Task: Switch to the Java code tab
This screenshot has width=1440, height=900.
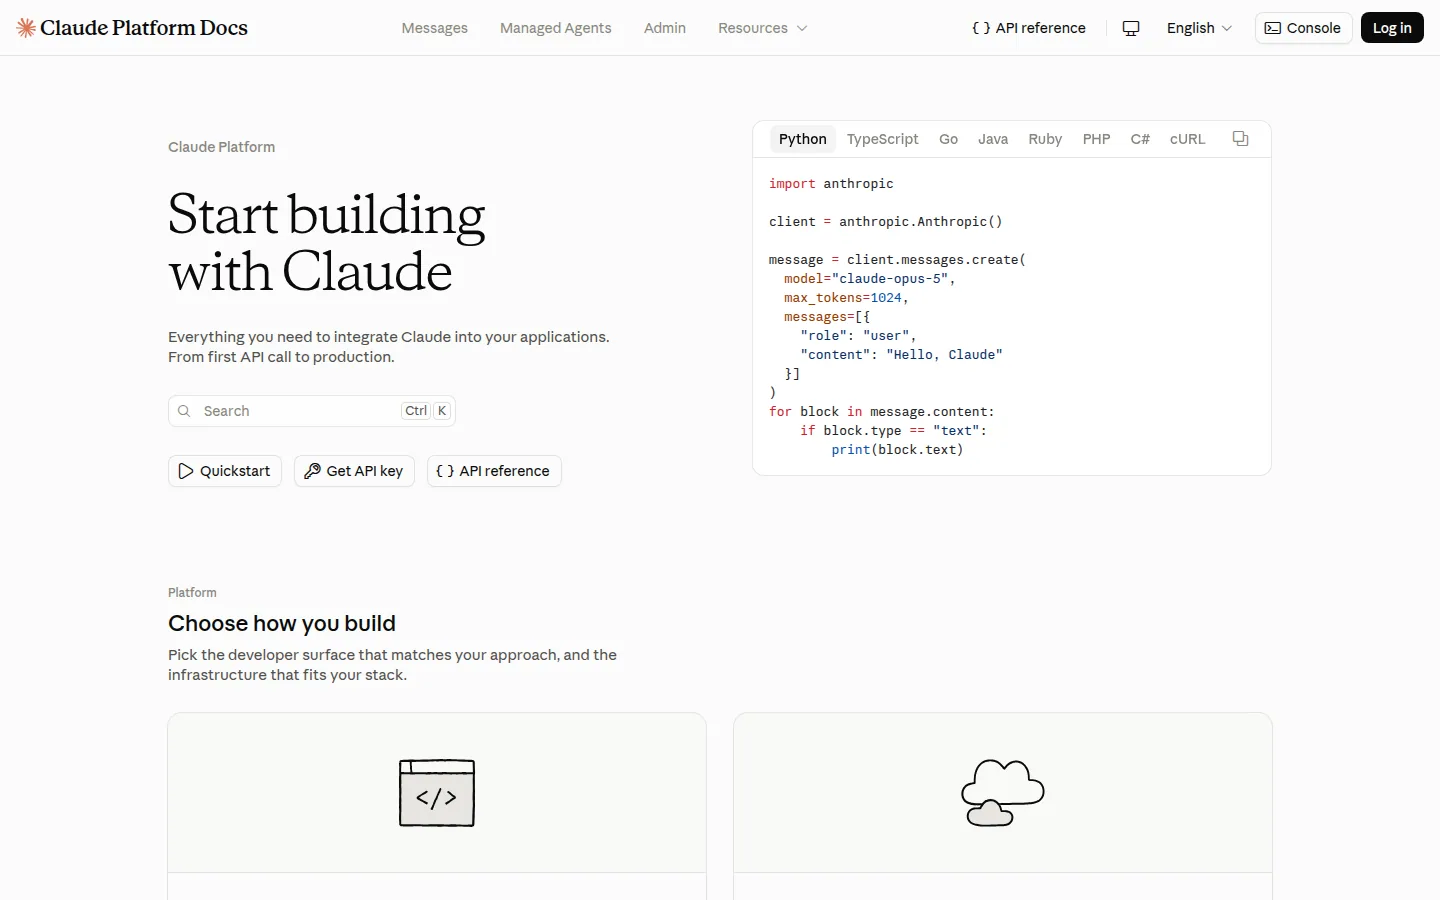Action: [993, 139]
